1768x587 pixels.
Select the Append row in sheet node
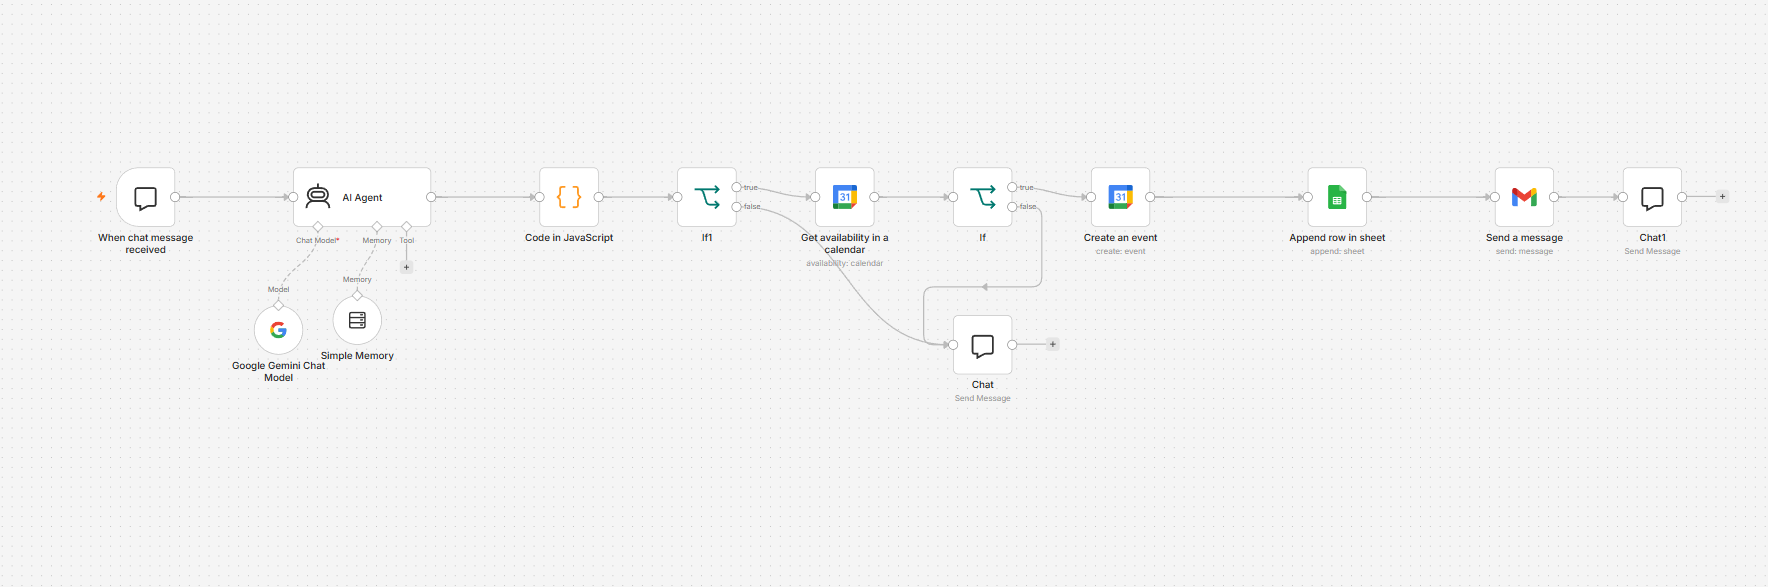coord(1337,197)
